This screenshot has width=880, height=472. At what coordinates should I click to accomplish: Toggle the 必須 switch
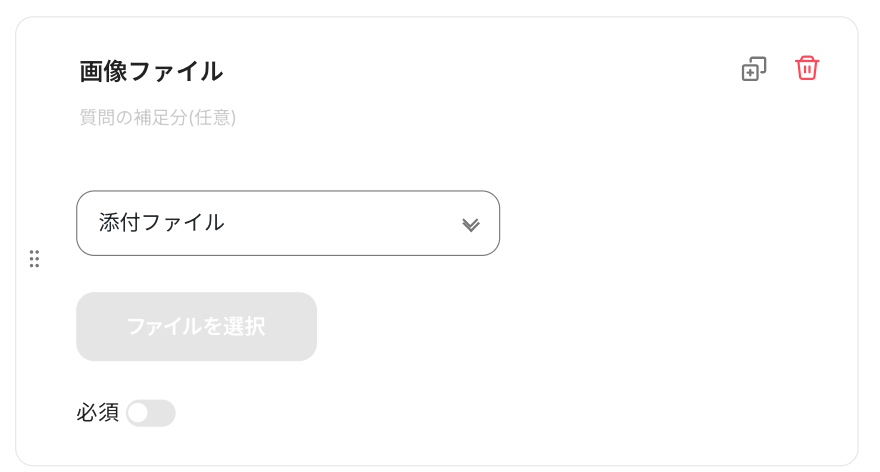151,413
